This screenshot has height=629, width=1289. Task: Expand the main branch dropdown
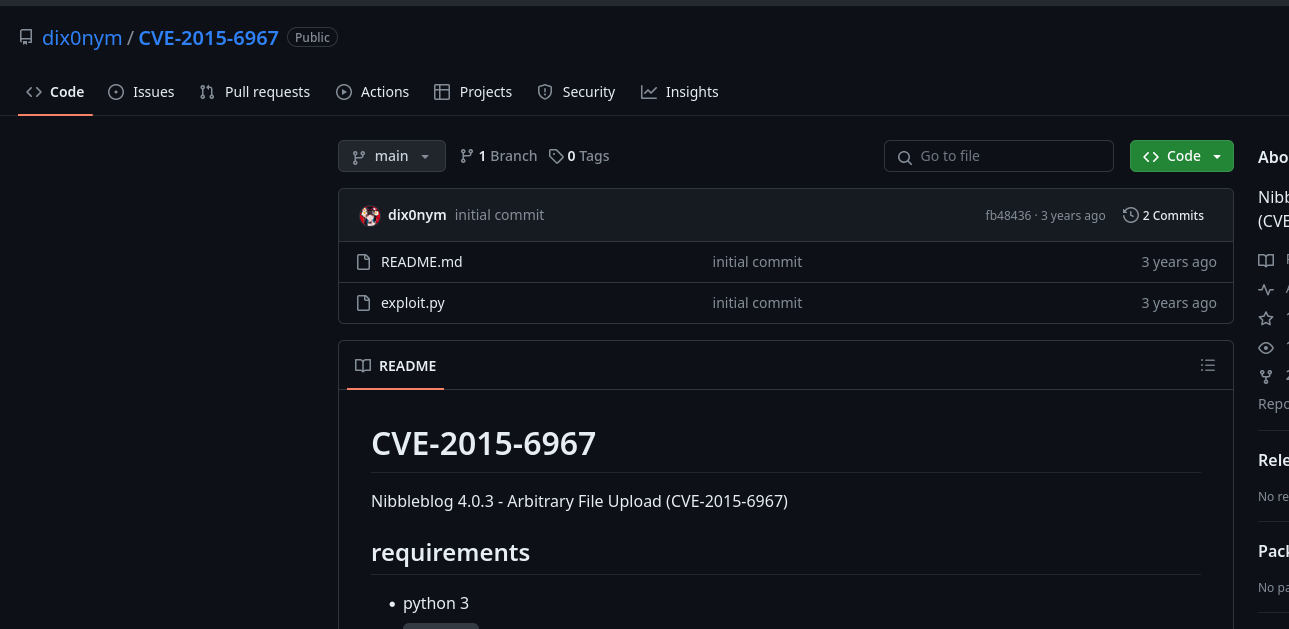click(x=392, y=156)
